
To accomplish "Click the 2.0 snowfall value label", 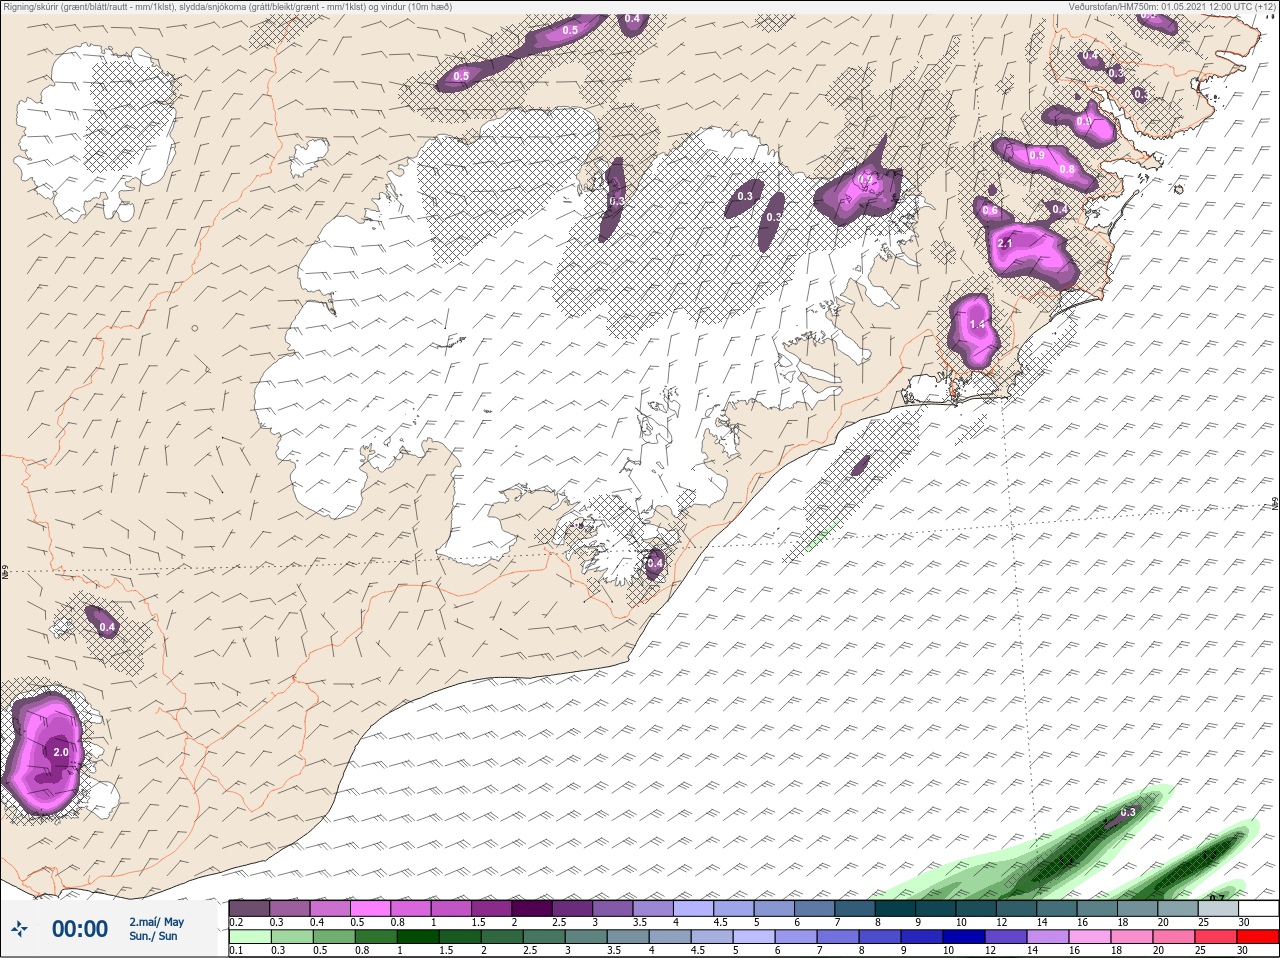I will [x=61, y=752].
